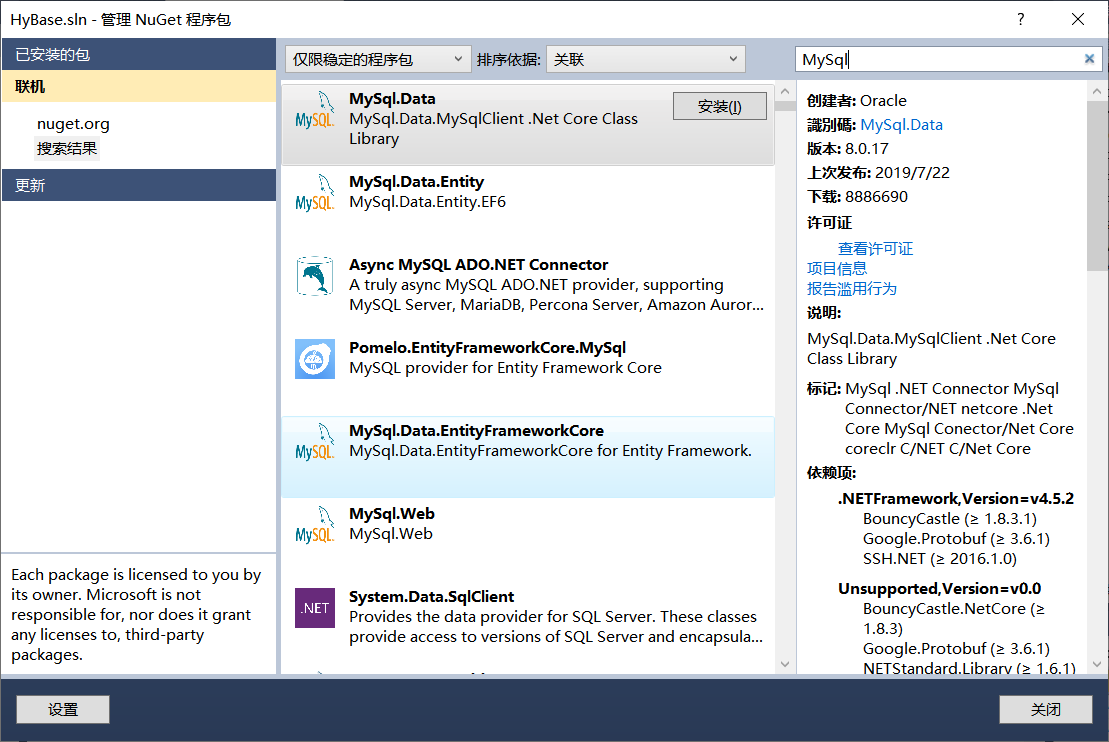Viewport: 1109px width, 742px height.
Task: Click the System.Data.SqlClient .NET icon
Action: pyautogui.click(x=315, y=608)
